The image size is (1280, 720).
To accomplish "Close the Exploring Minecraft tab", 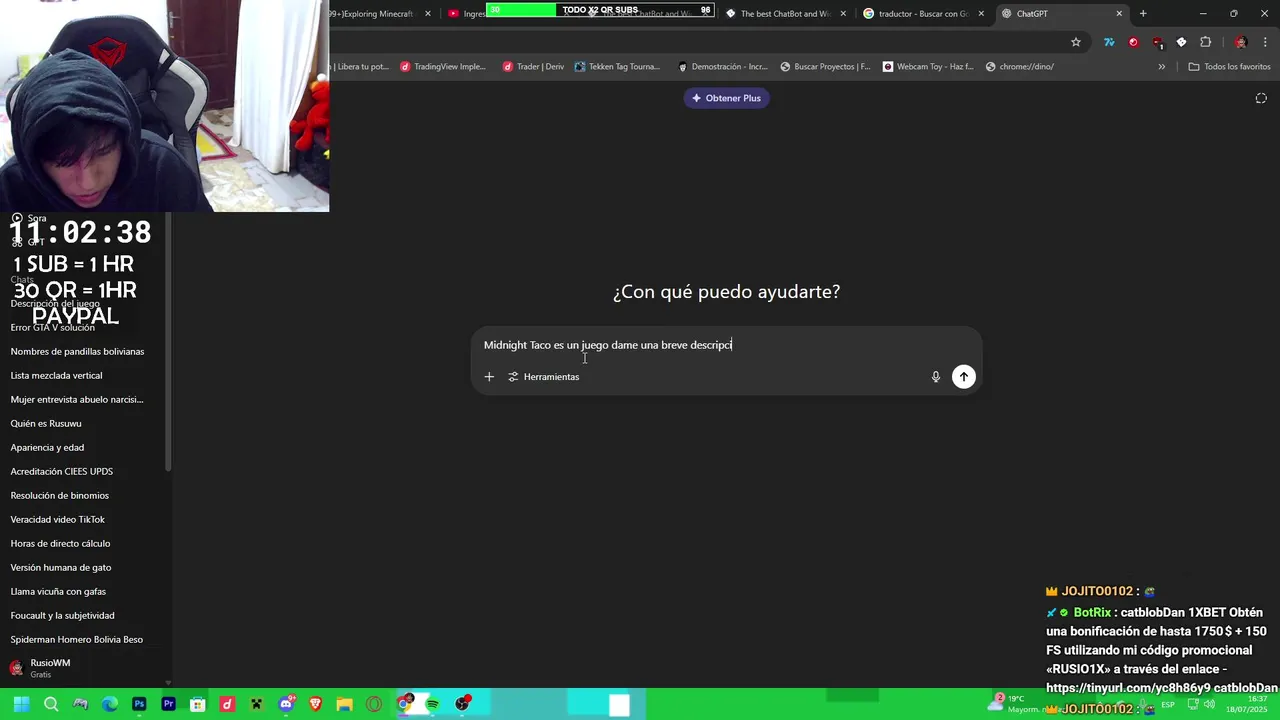I will pyautogui.click(x=428, y=13).
